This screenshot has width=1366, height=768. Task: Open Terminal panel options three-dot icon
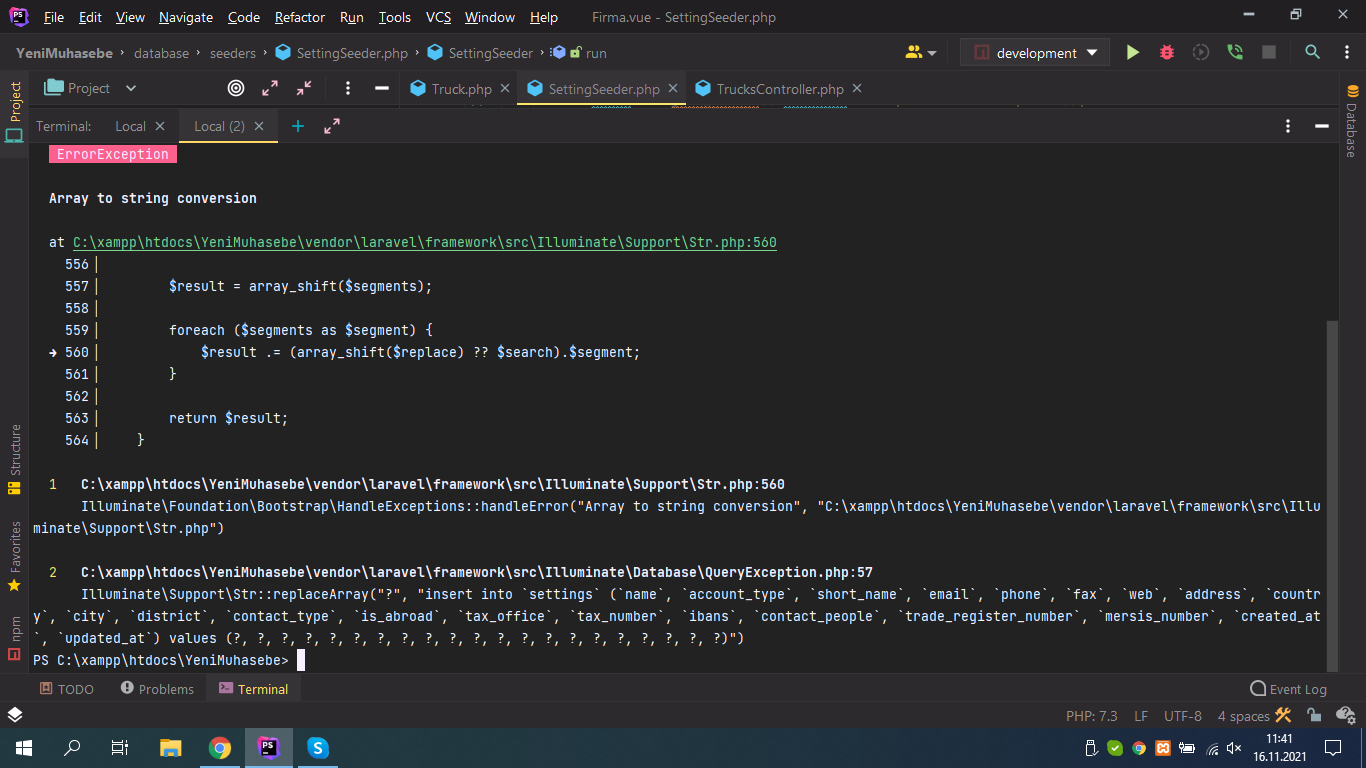pyautogui.click(x=1288, y=126)
